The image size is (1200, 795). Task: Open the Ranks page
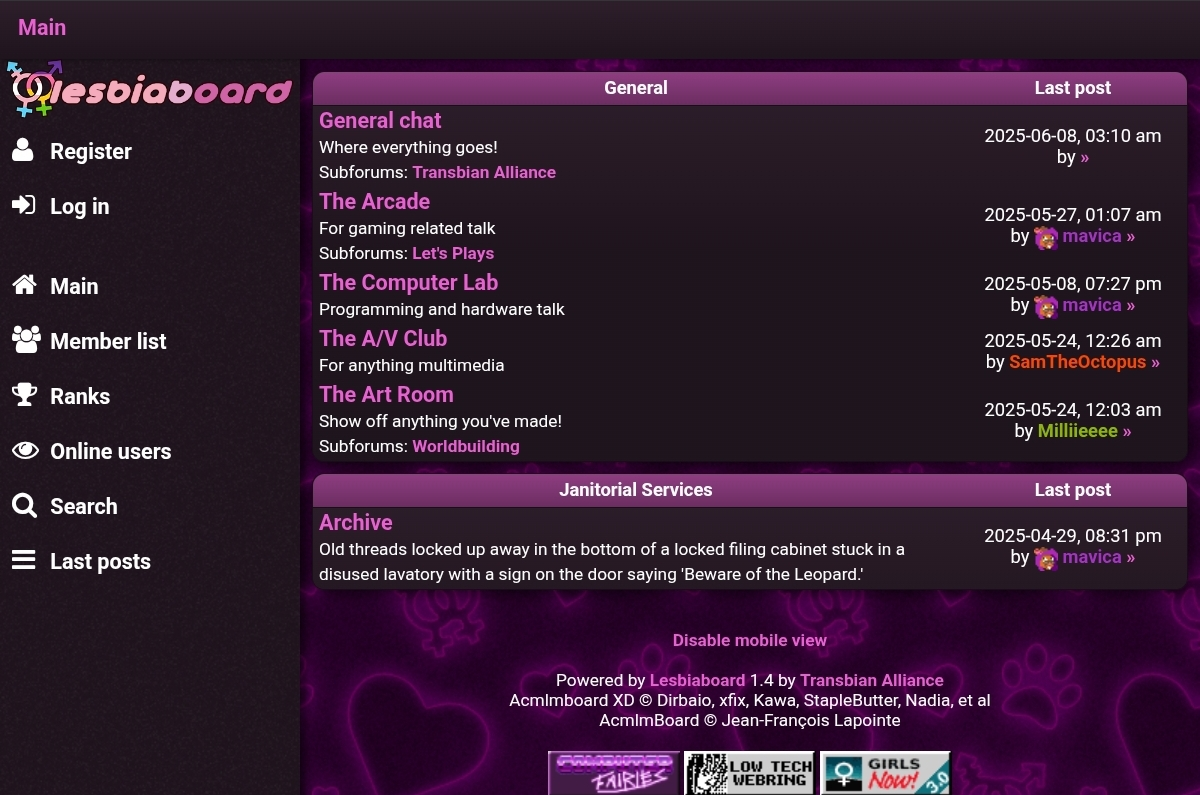coord(80,396)
